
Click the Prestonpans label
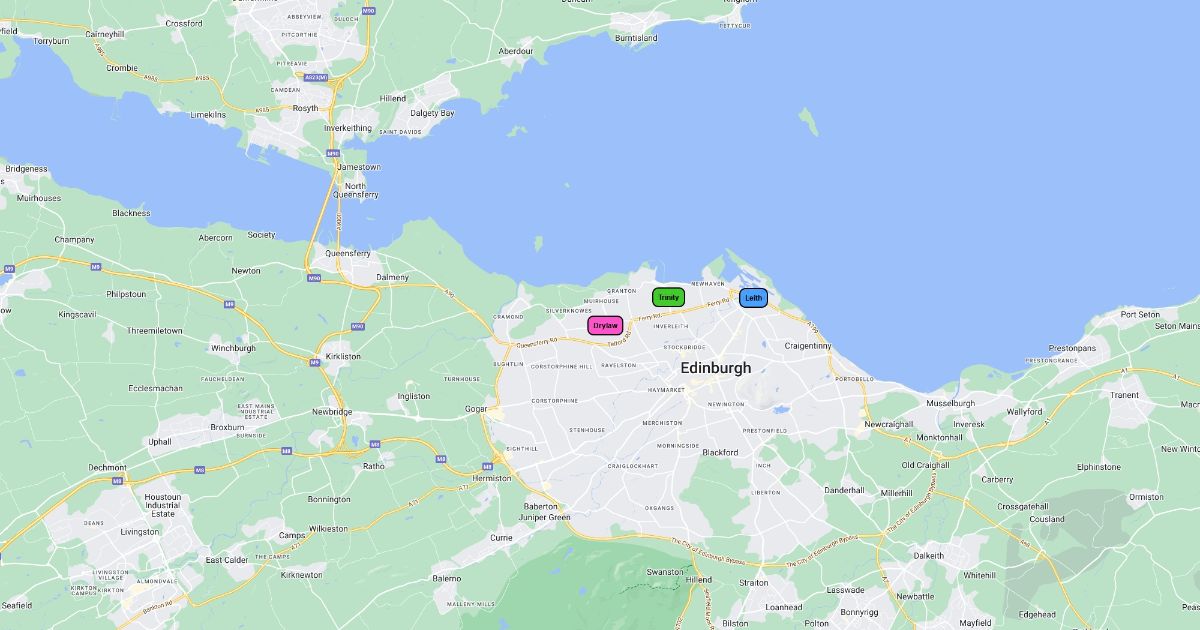(1072, 348)
